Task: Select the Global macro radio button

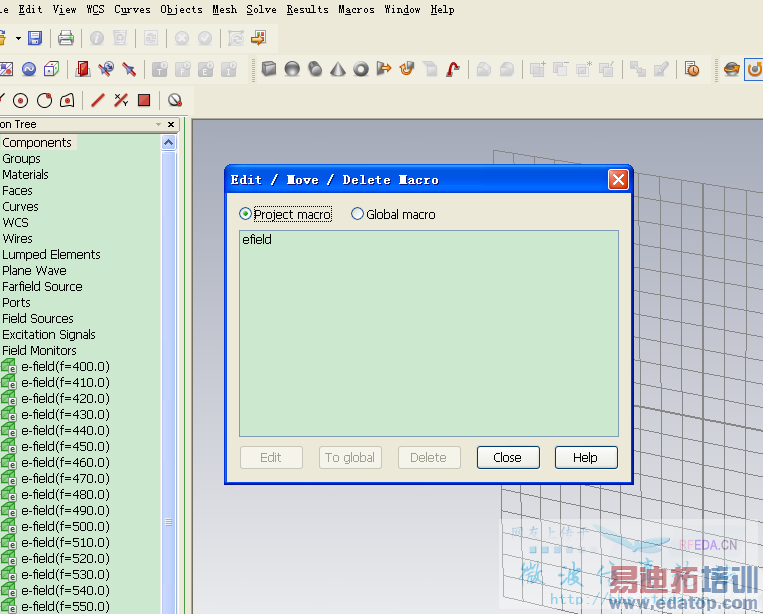Action: 357,214
